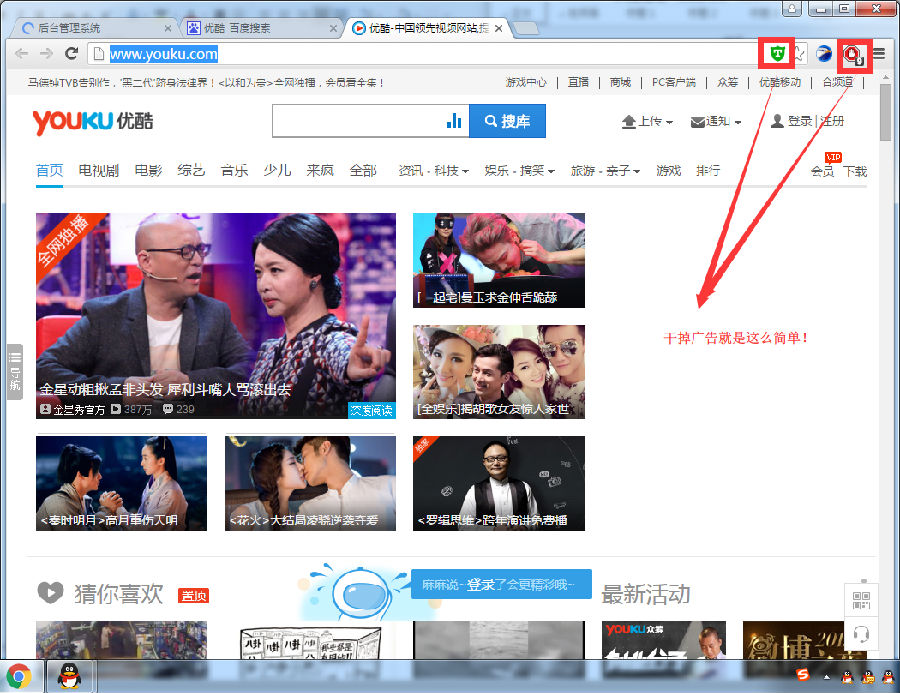Select the 综艺 navigation item
Screen dimensions: 900x693
(x=191, y=171)
